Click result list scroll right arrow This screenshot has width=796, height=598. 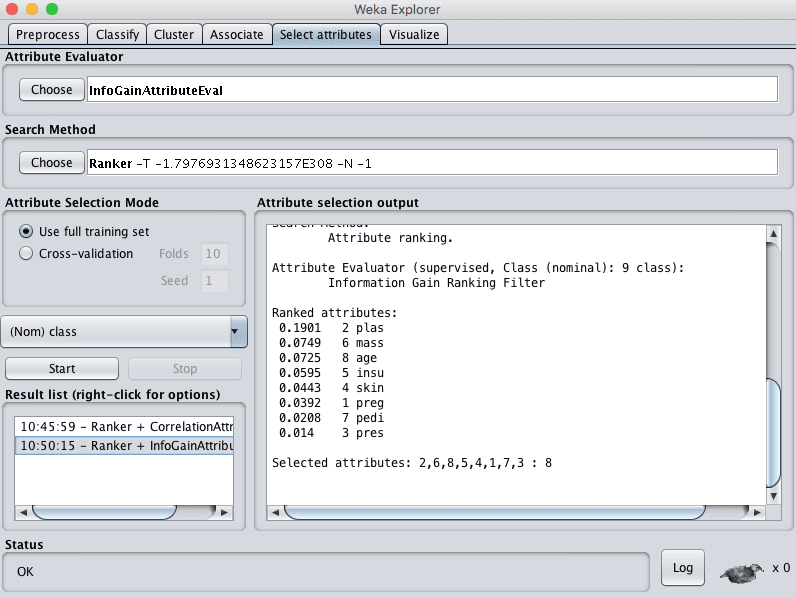[x=224, y=512]
